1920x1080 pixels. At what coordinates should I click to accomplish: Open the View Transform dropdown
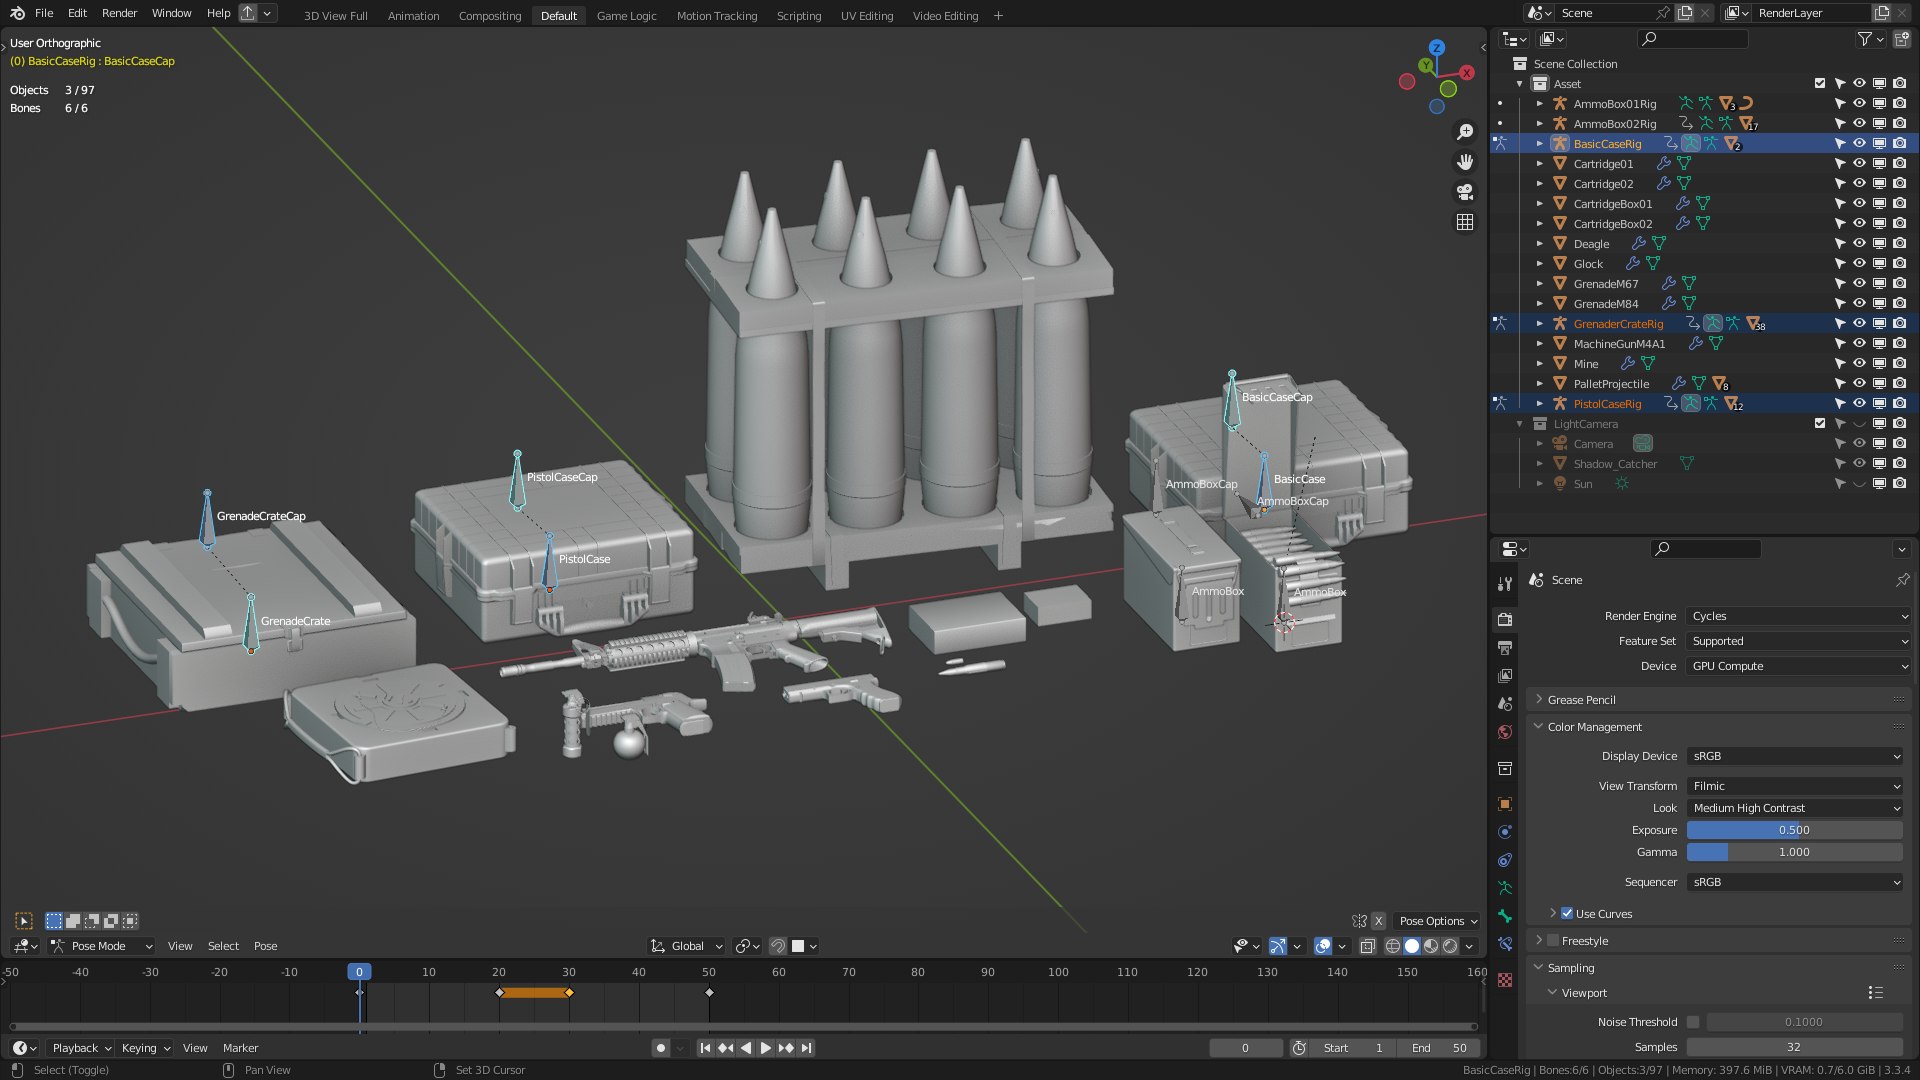[x=1795, y=786]
